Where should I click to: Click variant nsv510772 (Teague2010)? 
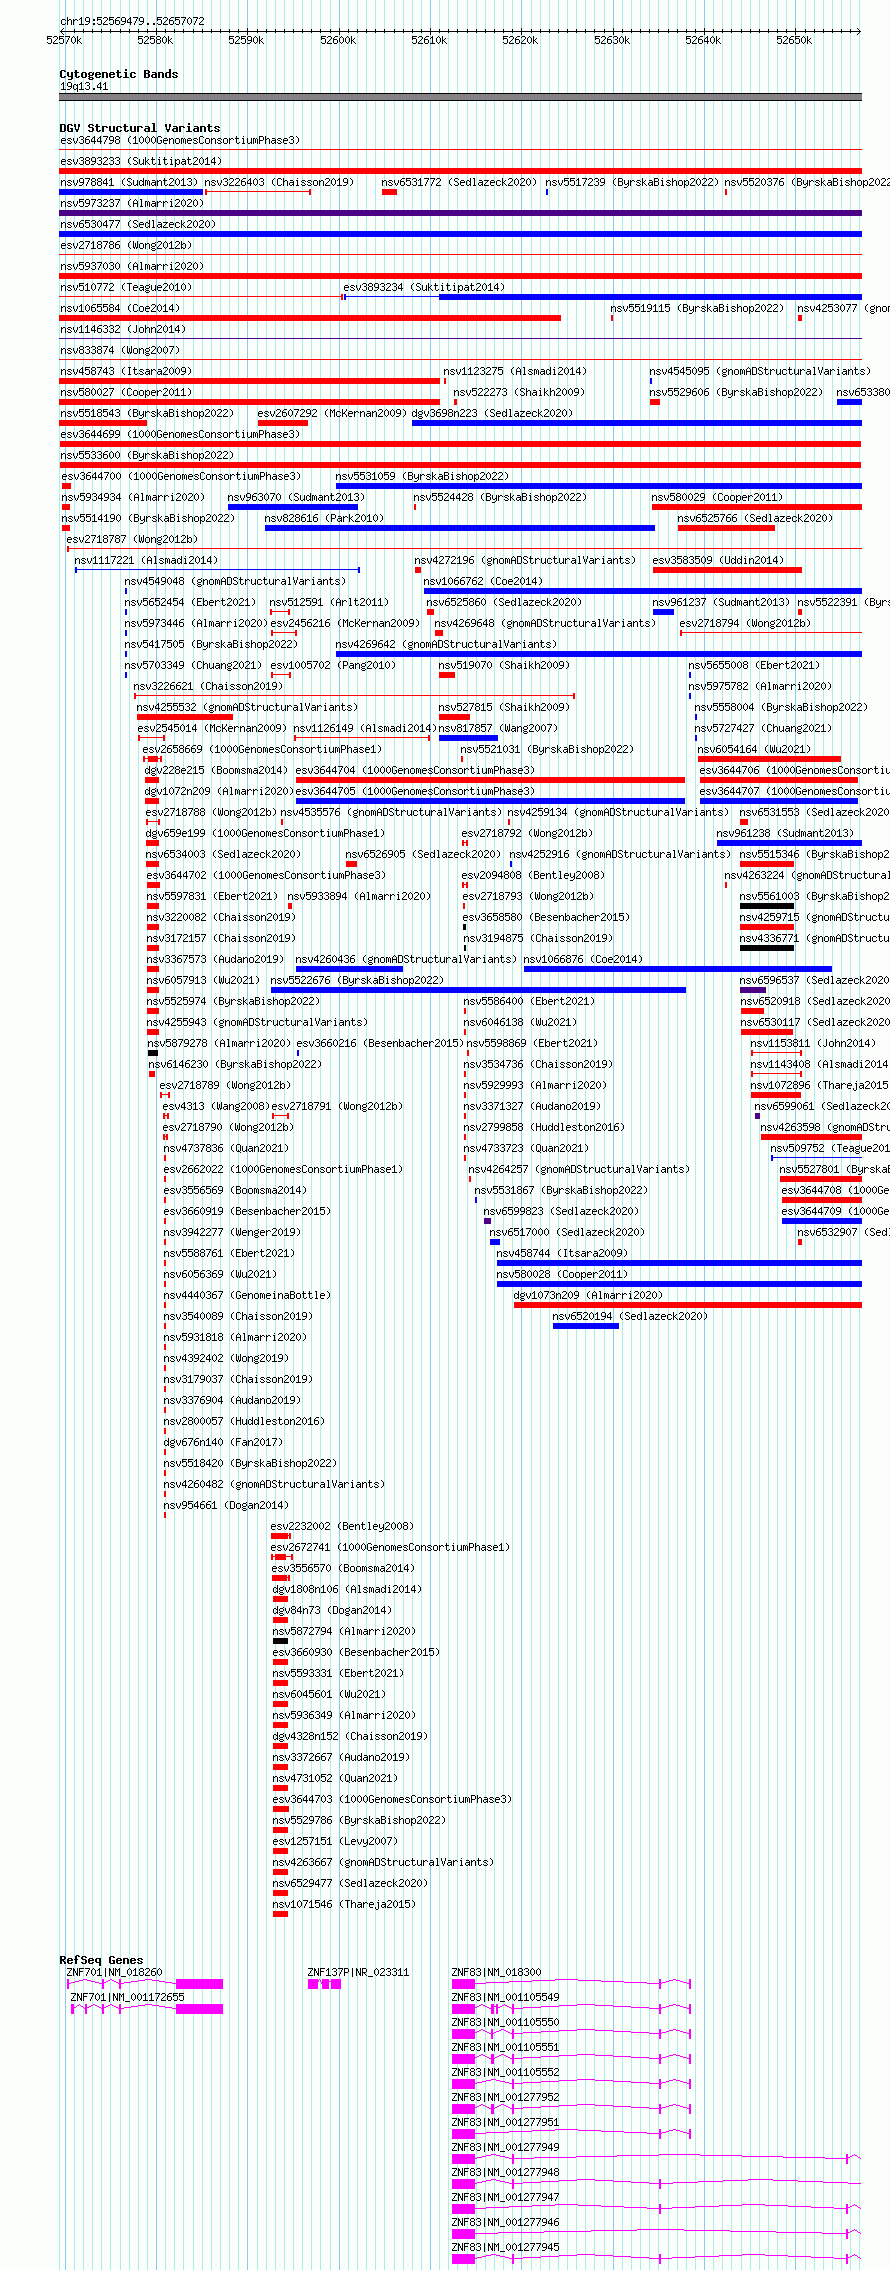125,287
